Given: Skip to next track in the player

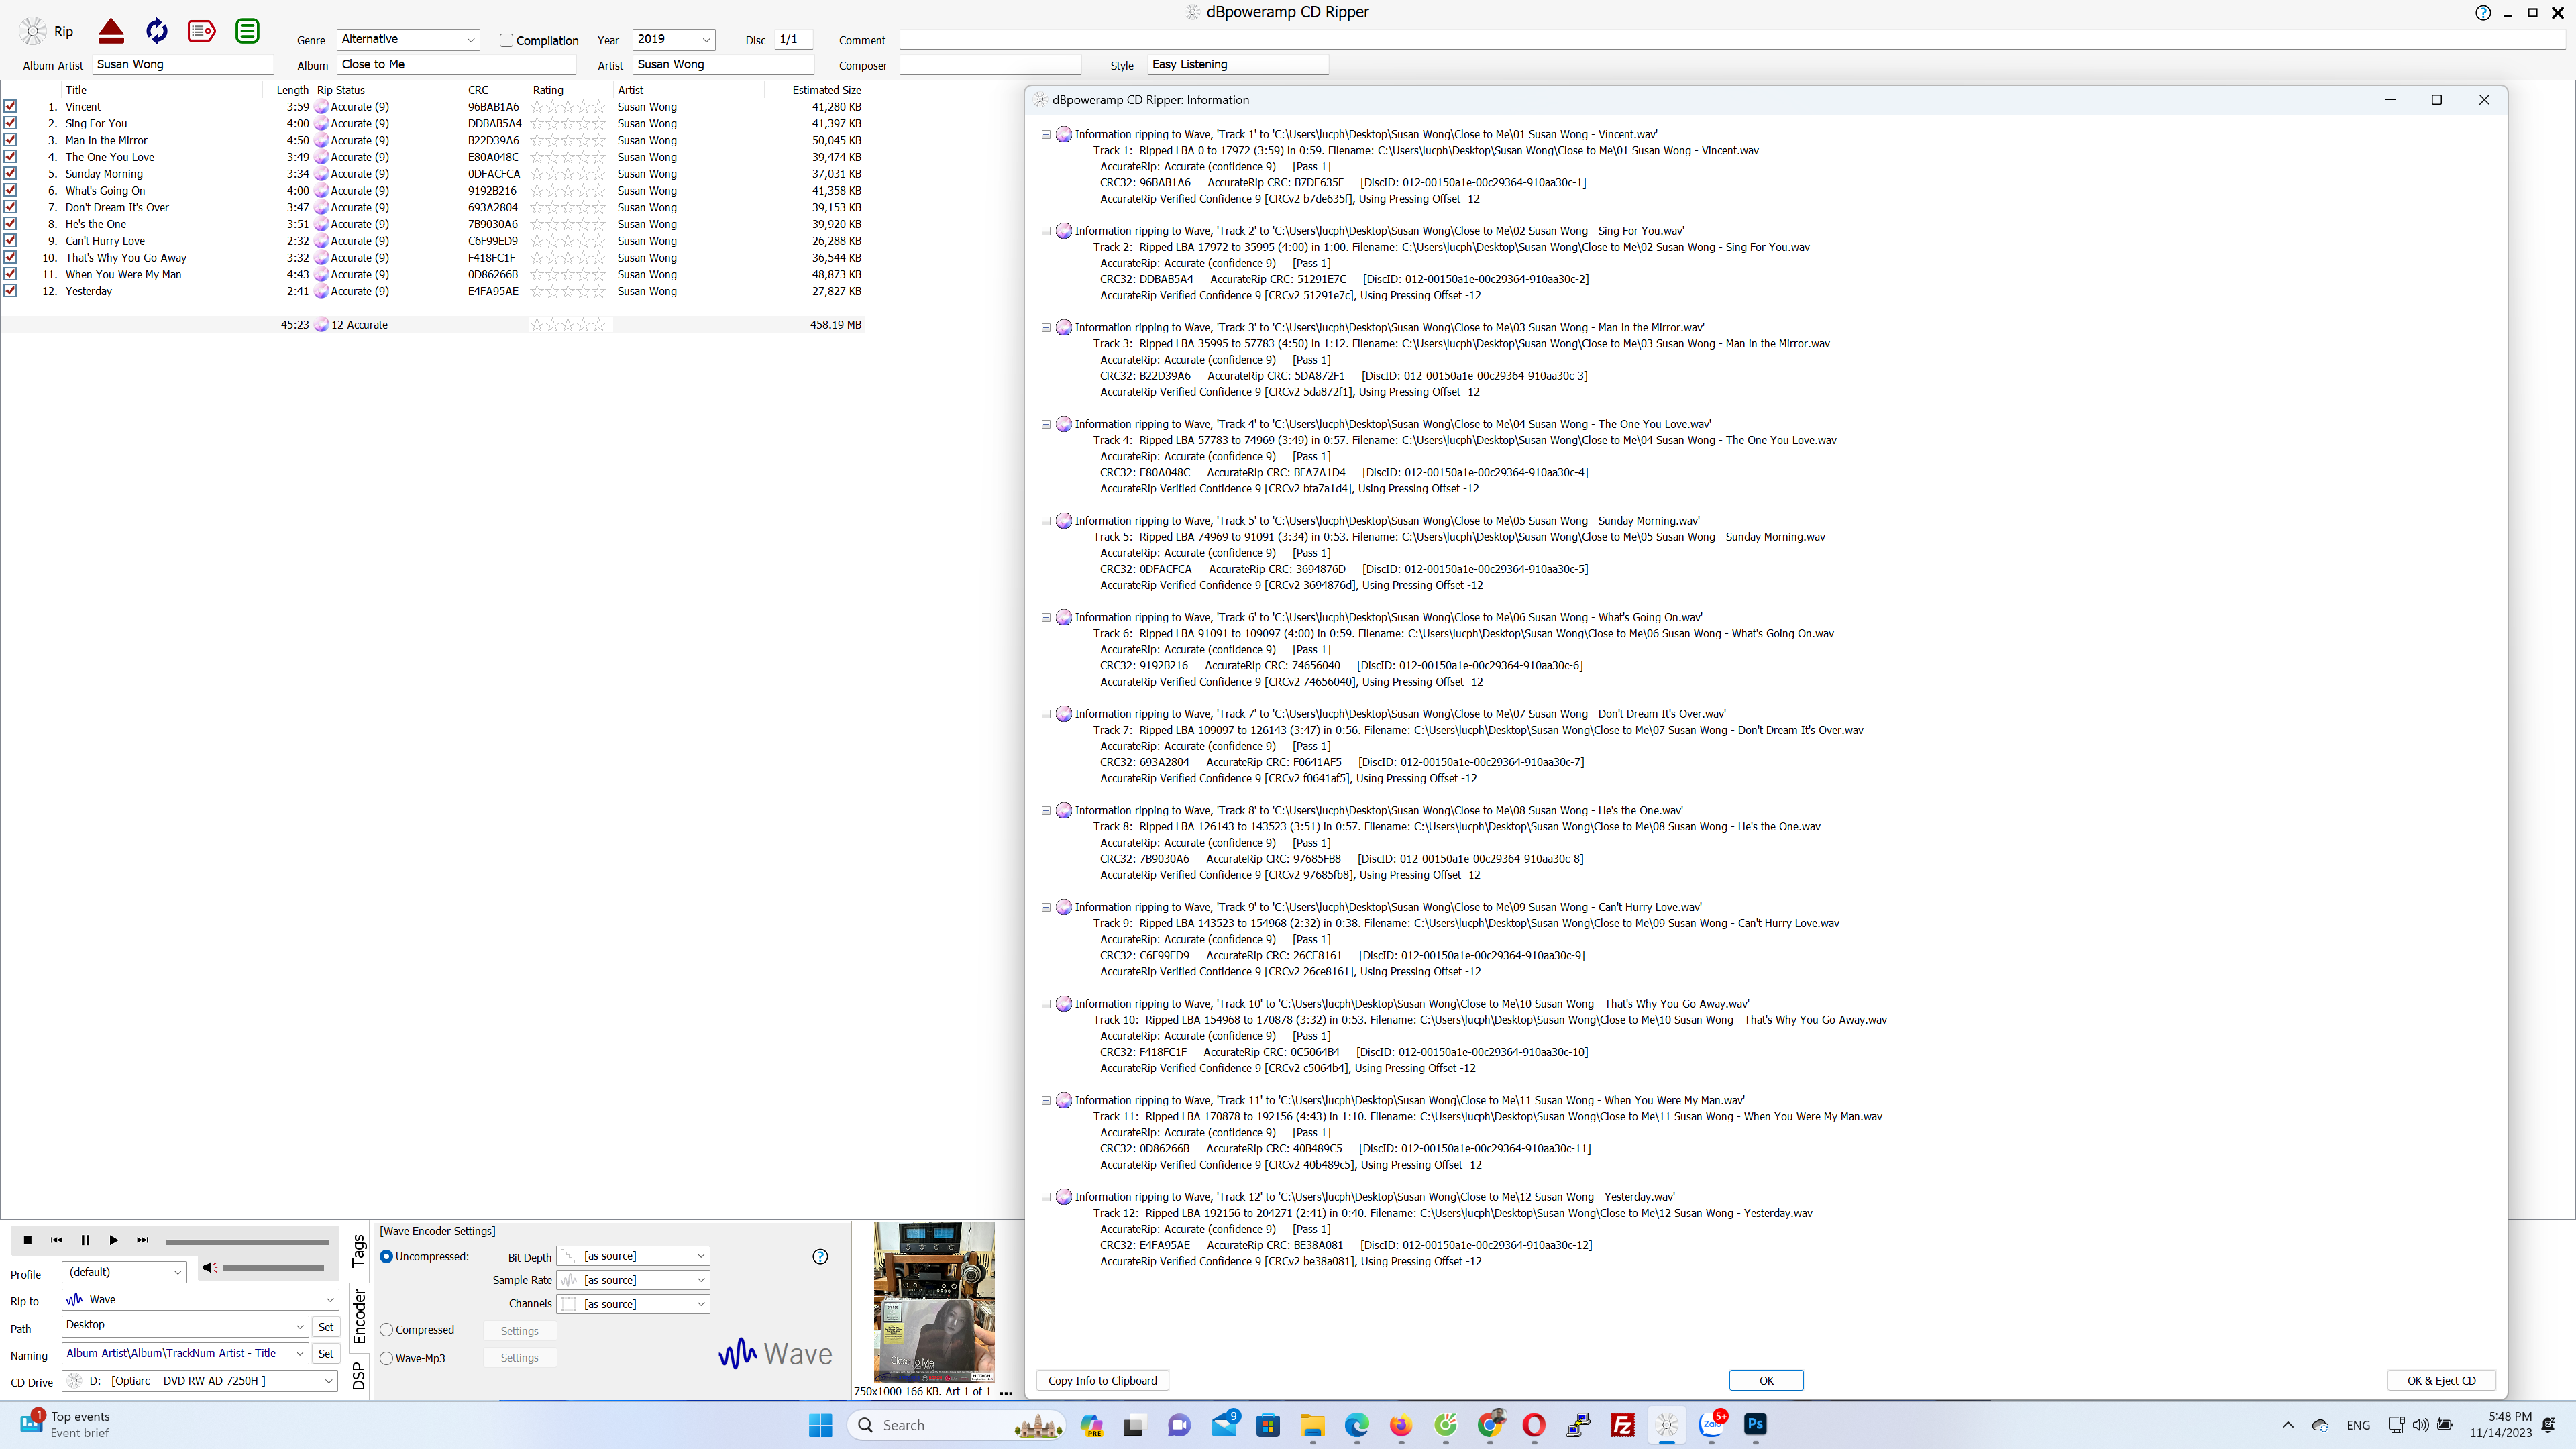Looking at the screenshot, I should [143, 1240].
